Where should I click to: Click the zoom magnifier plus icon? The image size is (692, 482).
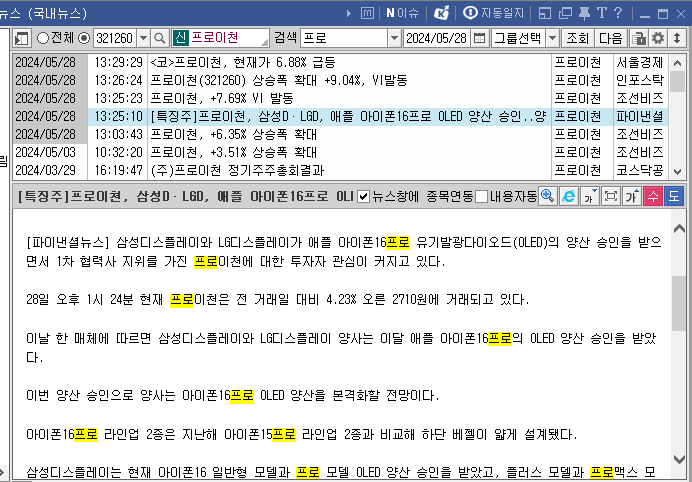pyautogui.click(x=547, y=196)
